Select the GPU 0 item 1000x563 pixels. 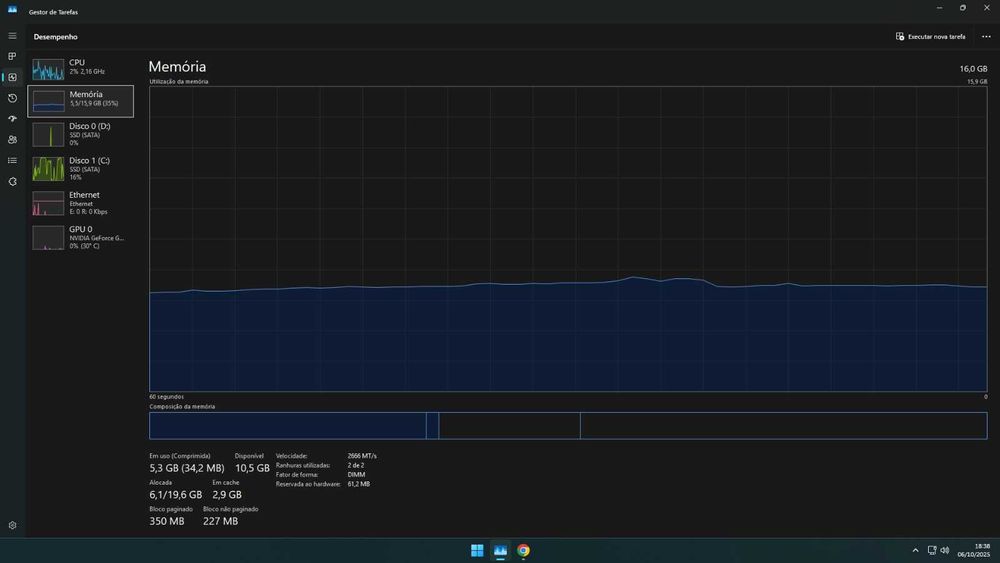(x=80, y=237)
